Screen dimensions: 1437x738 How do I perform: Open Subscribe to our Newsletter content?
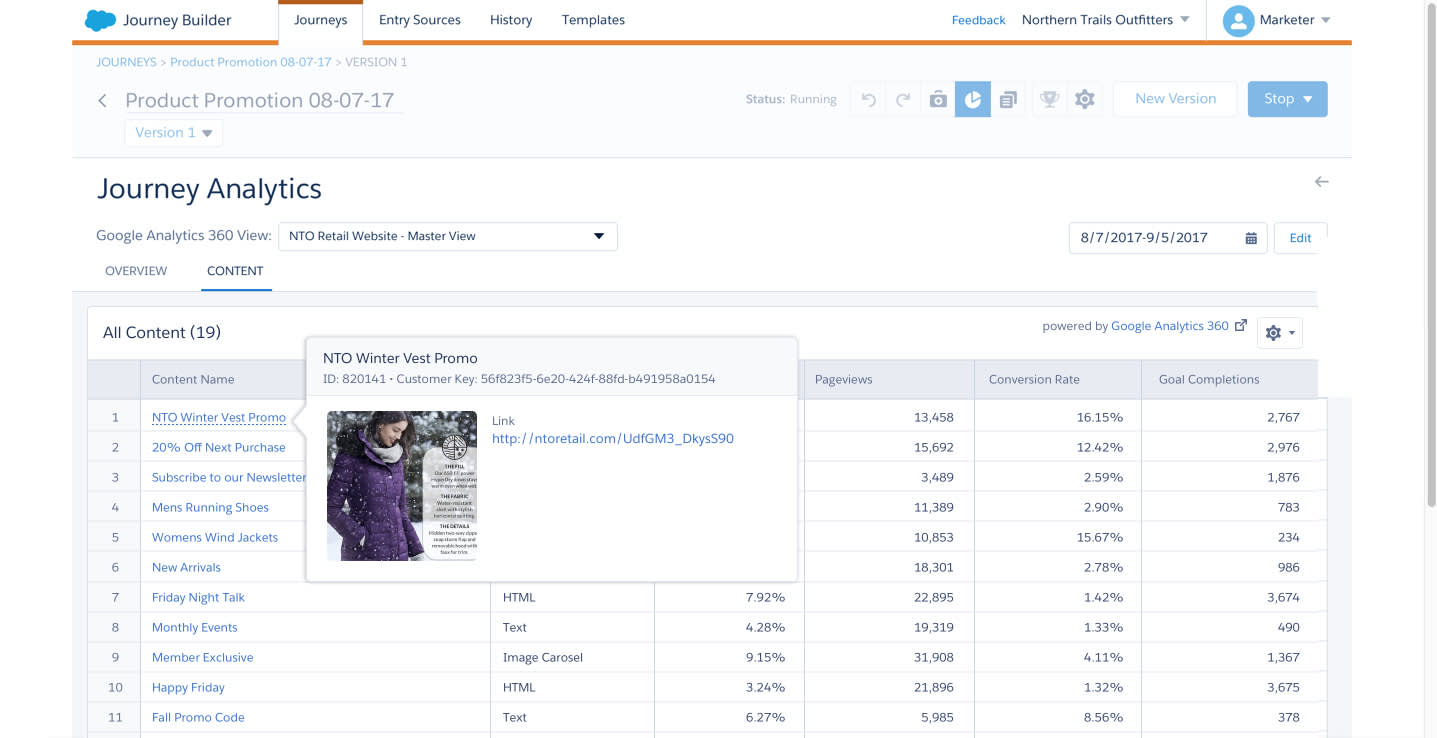[x=229, y=477]
